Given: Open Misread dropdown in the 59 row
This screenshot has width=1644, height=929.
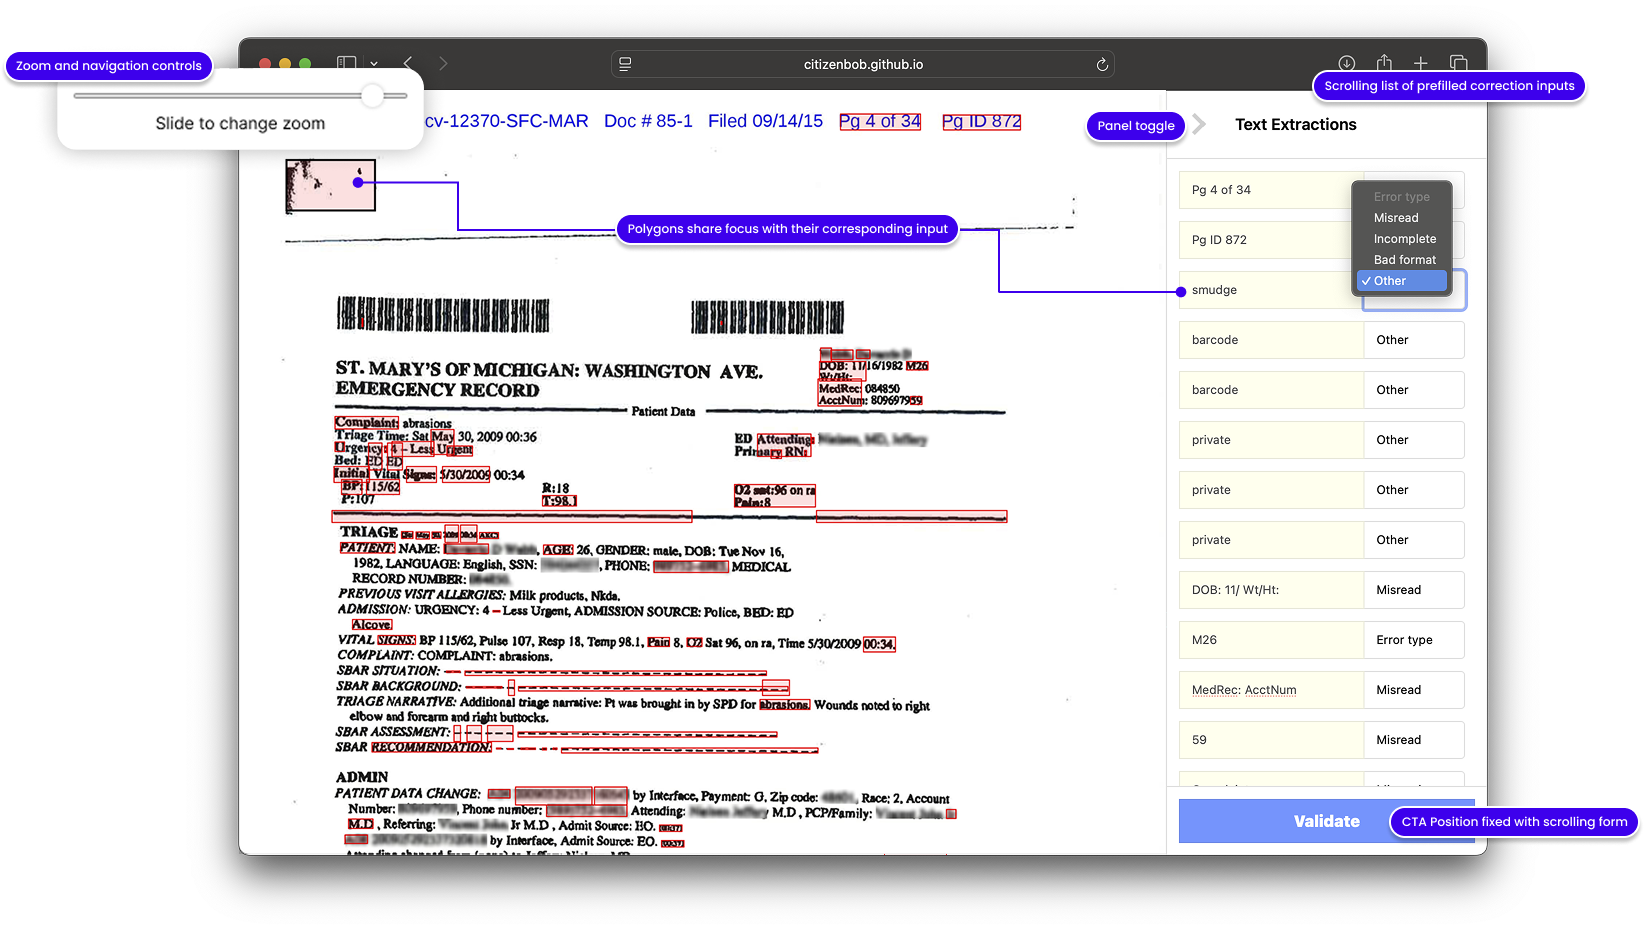Looking at the screenshot, I should (x=1414, y=740).
